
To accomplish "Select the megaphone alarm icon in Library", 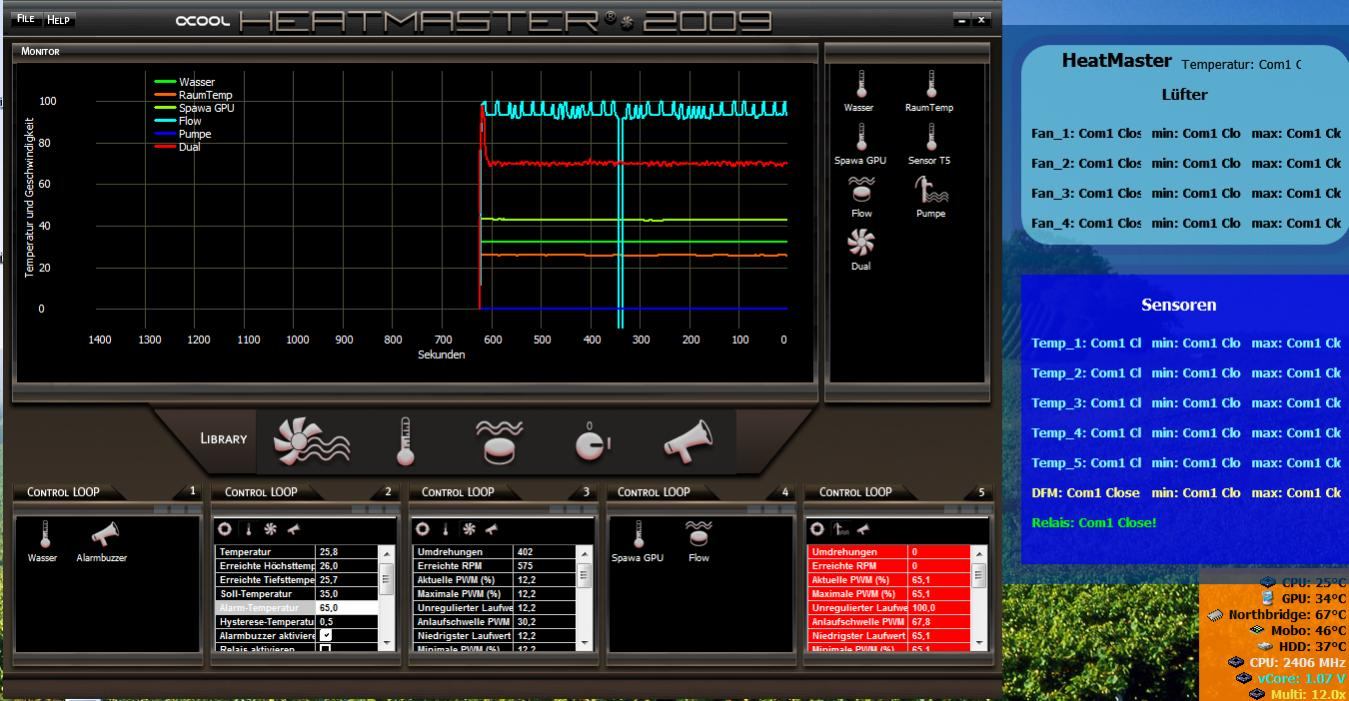I will point(689,440).
